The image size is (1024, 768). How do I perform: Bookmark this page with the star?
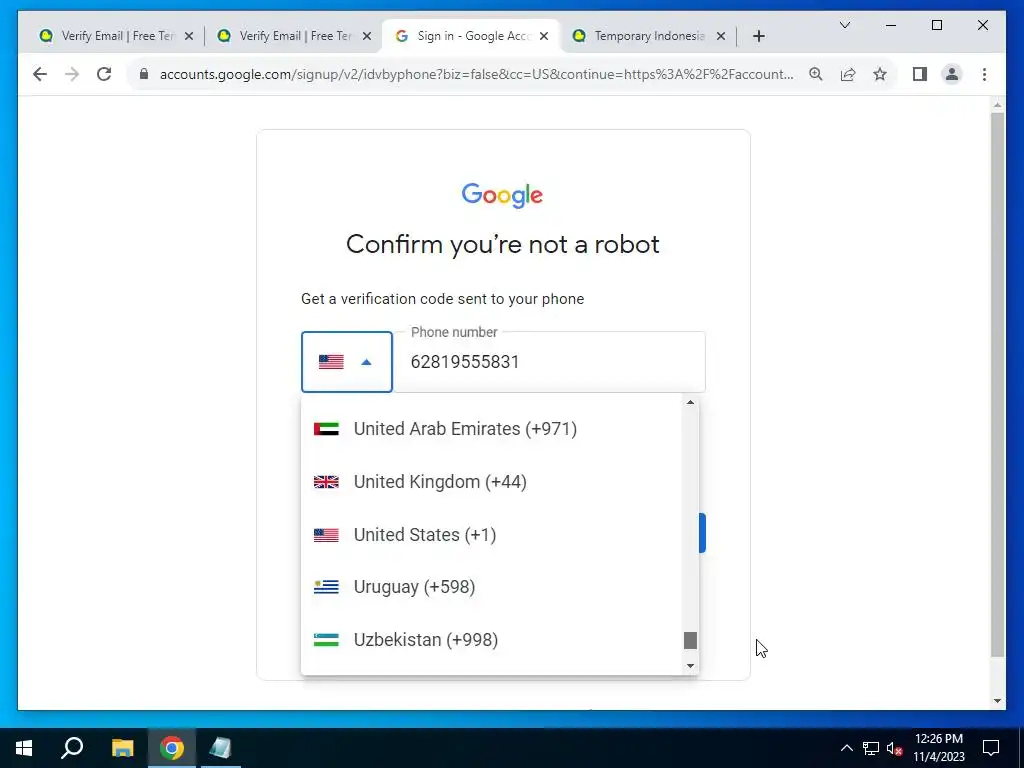pyautogui.click(x=880, y=74)
